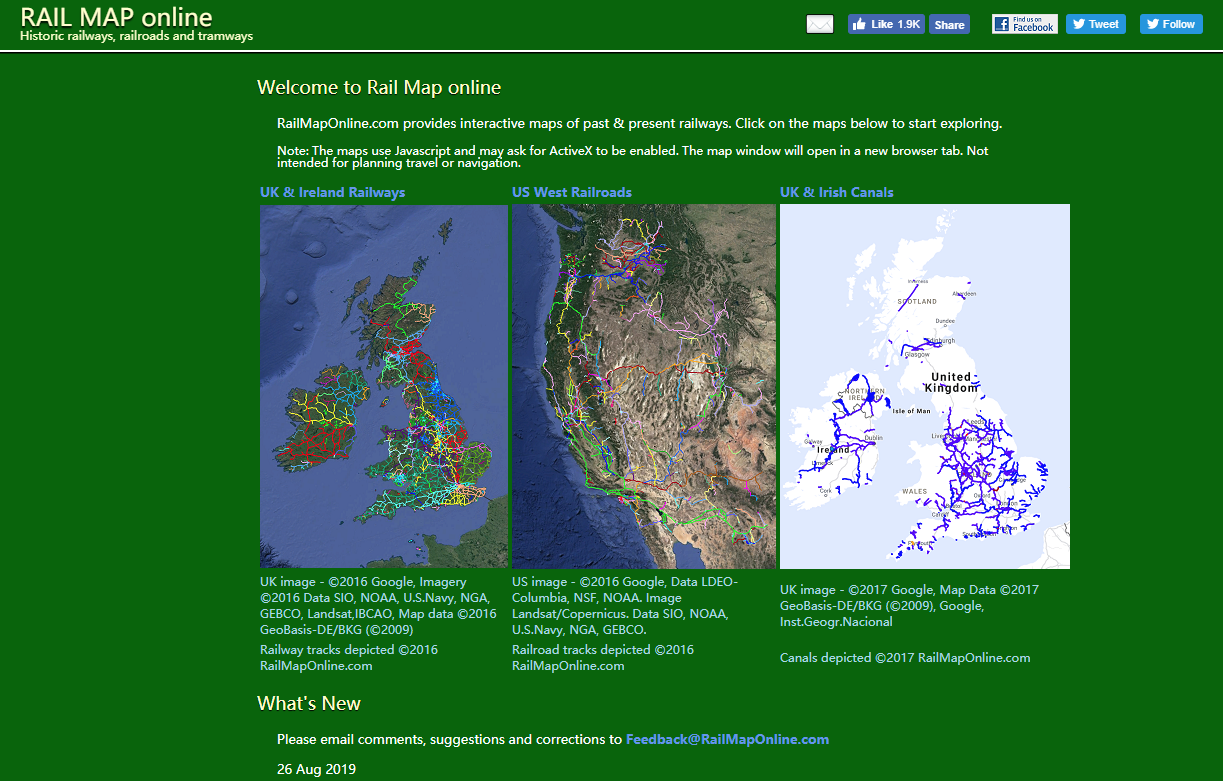Select the UK canals map image
This screenshot has height=781, width=1223.
click(924, 386)
